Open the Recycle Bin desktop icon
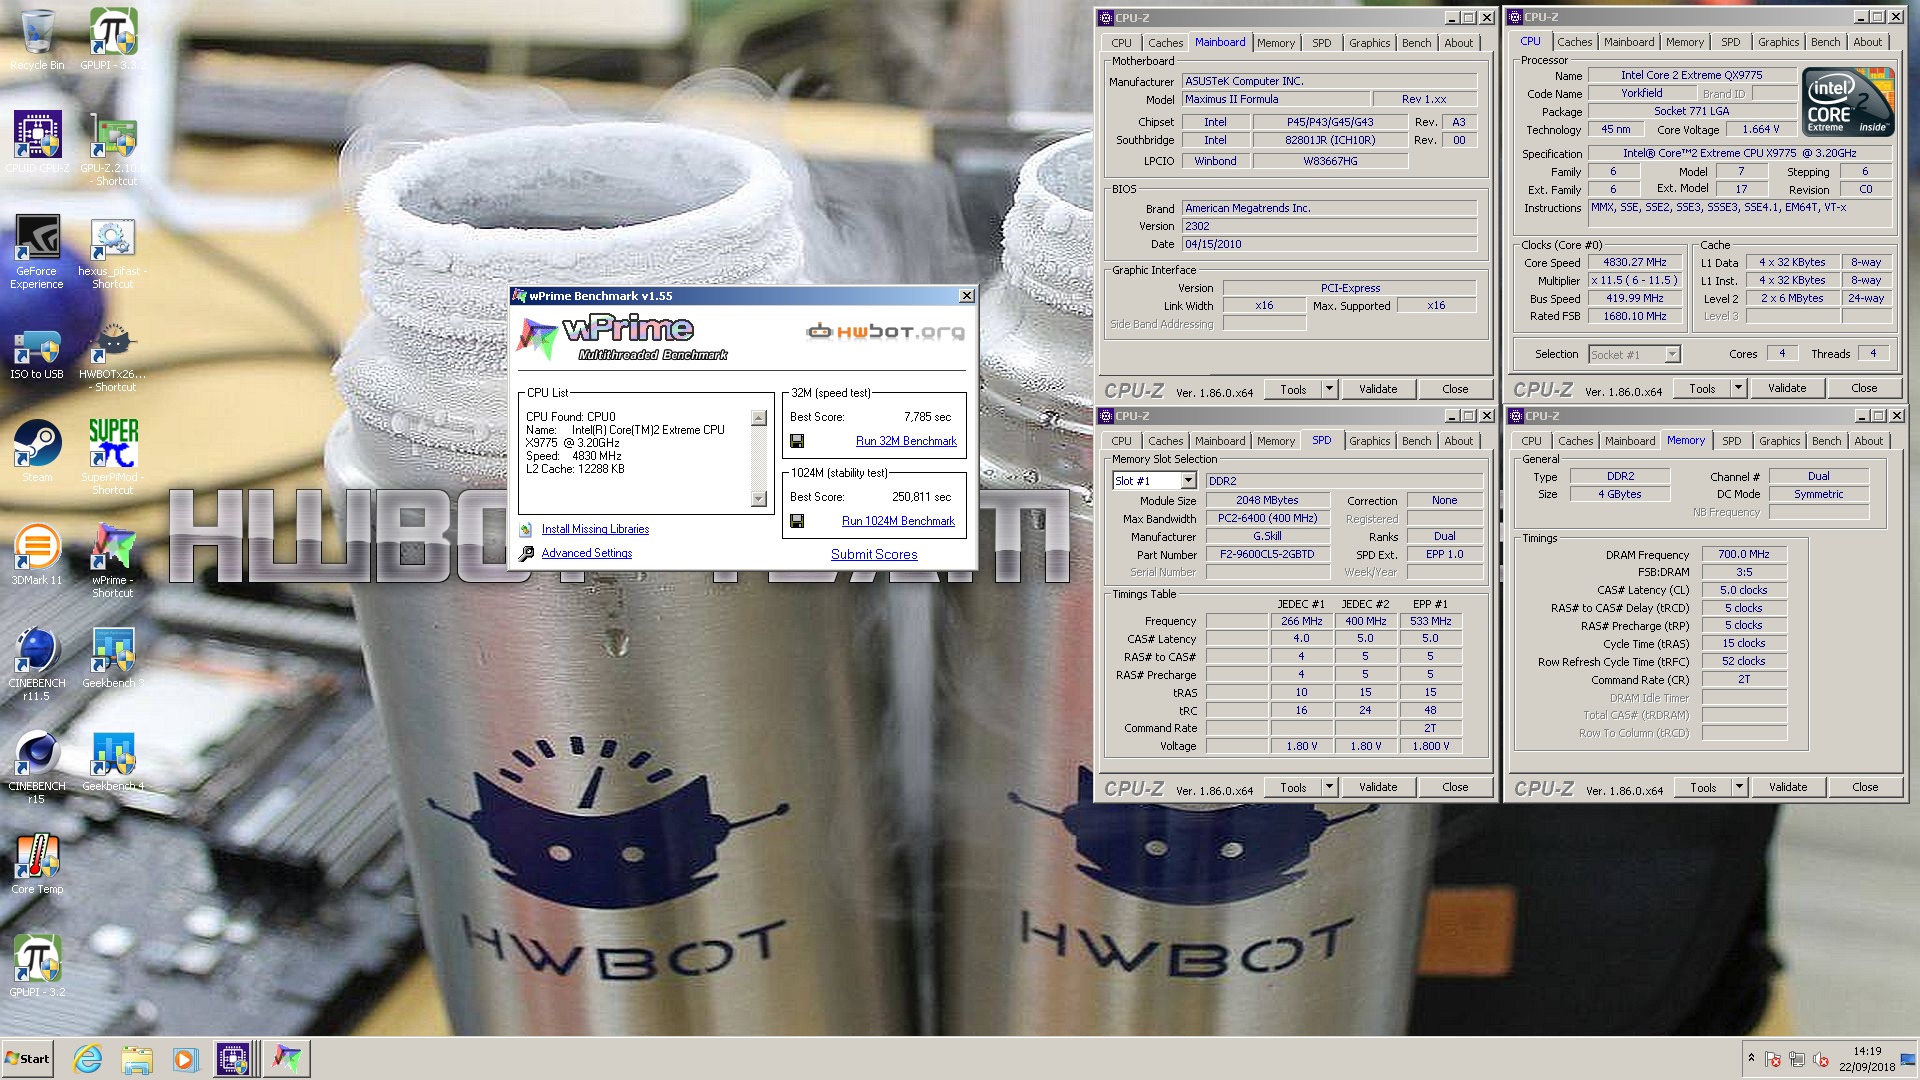 [37, 40]
